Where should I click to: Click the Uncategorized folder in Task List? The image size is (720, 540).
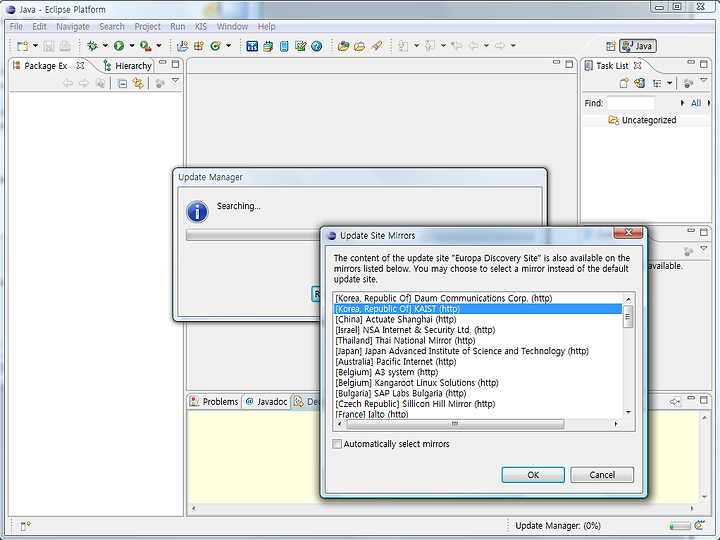pos(643,120)
